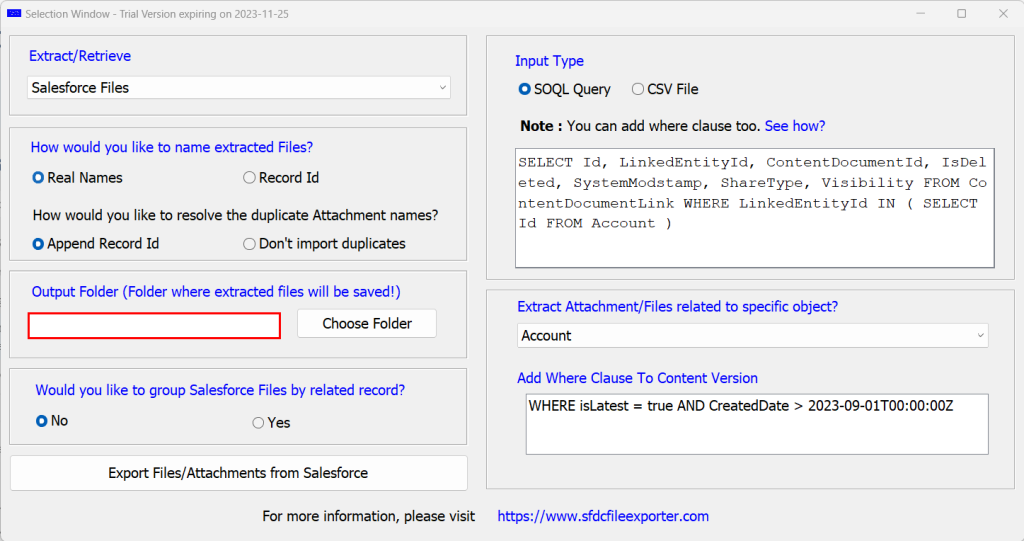Expand the Account object dropdown
Screen dimensions: 1024x541
(752, 336)
